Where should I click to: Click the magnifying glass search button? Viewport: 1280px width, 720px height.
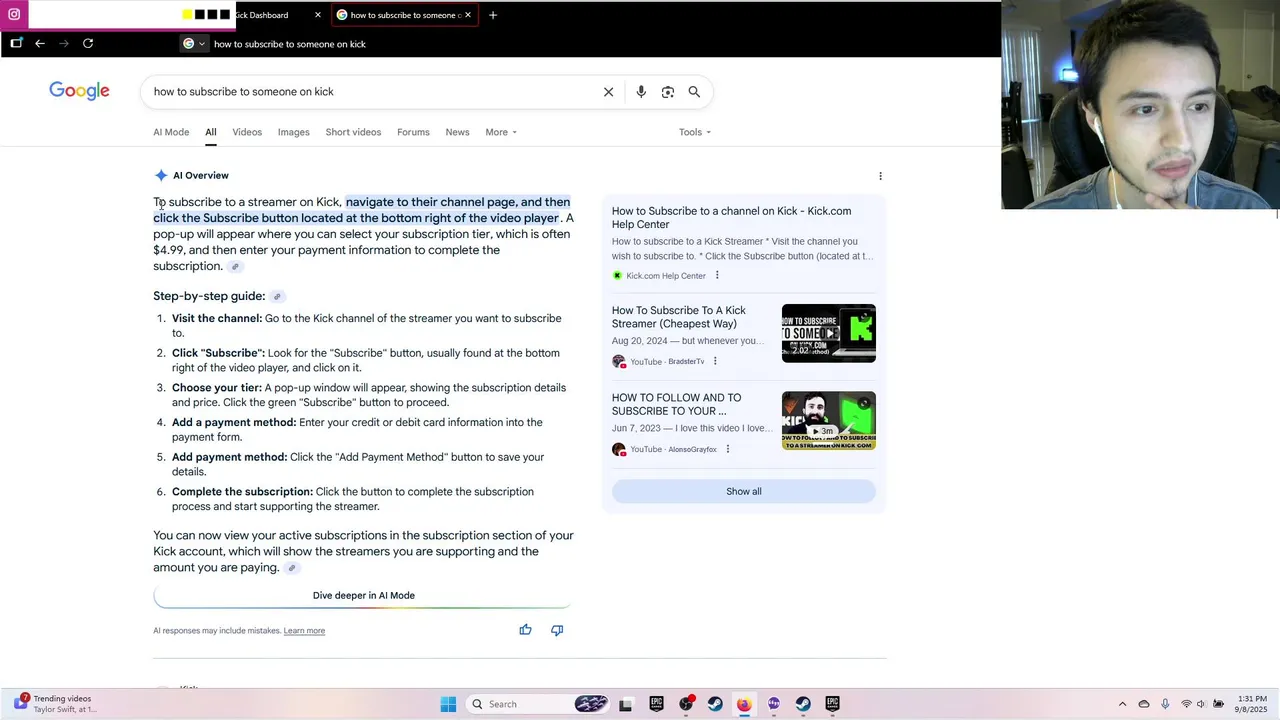pyautogui.click(x=694, y=92)
